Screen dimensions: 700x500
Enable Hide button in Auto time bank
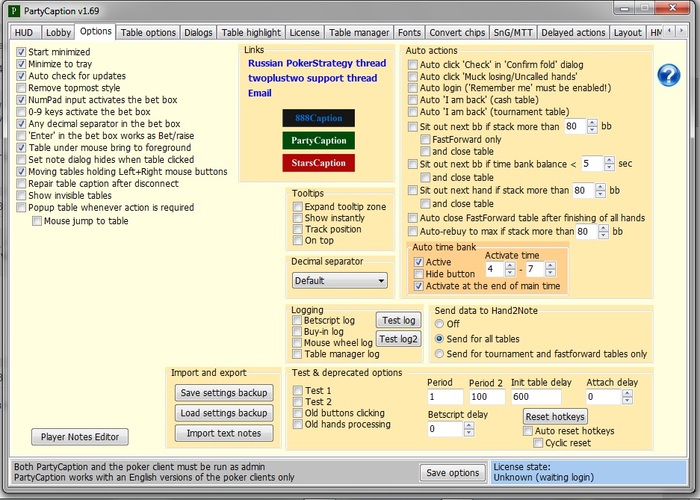[418, 274]
